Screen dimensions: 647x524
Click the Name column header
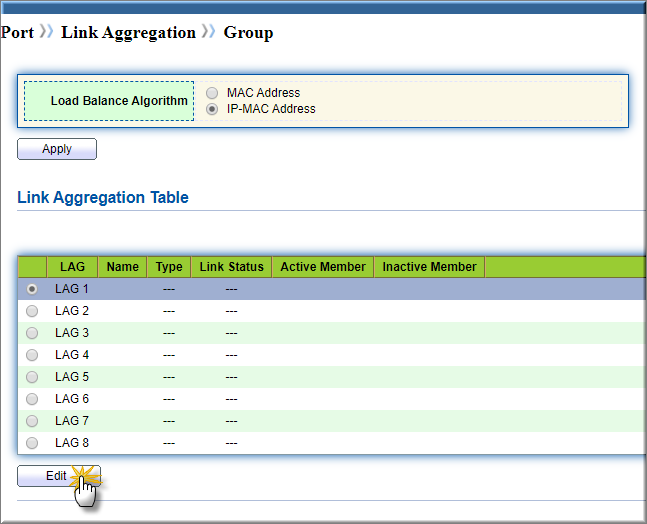pyautogui.click(x=122, y=267)
